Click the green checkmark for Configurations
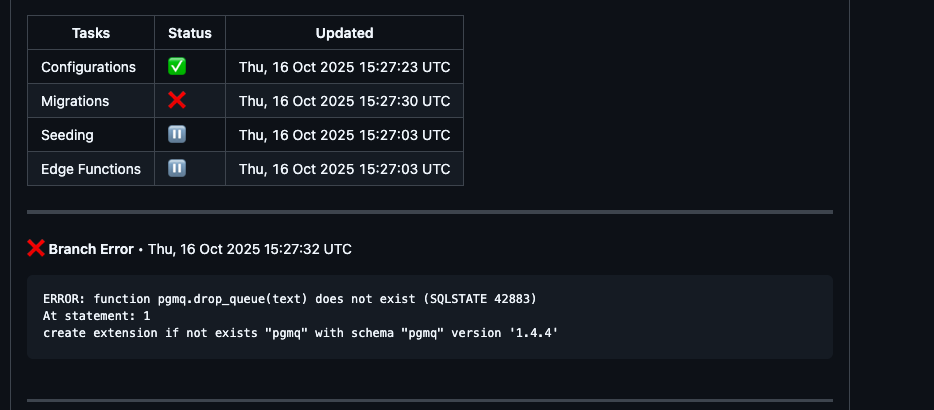Viewport: 934px width, 410px height. click(177, 67)
